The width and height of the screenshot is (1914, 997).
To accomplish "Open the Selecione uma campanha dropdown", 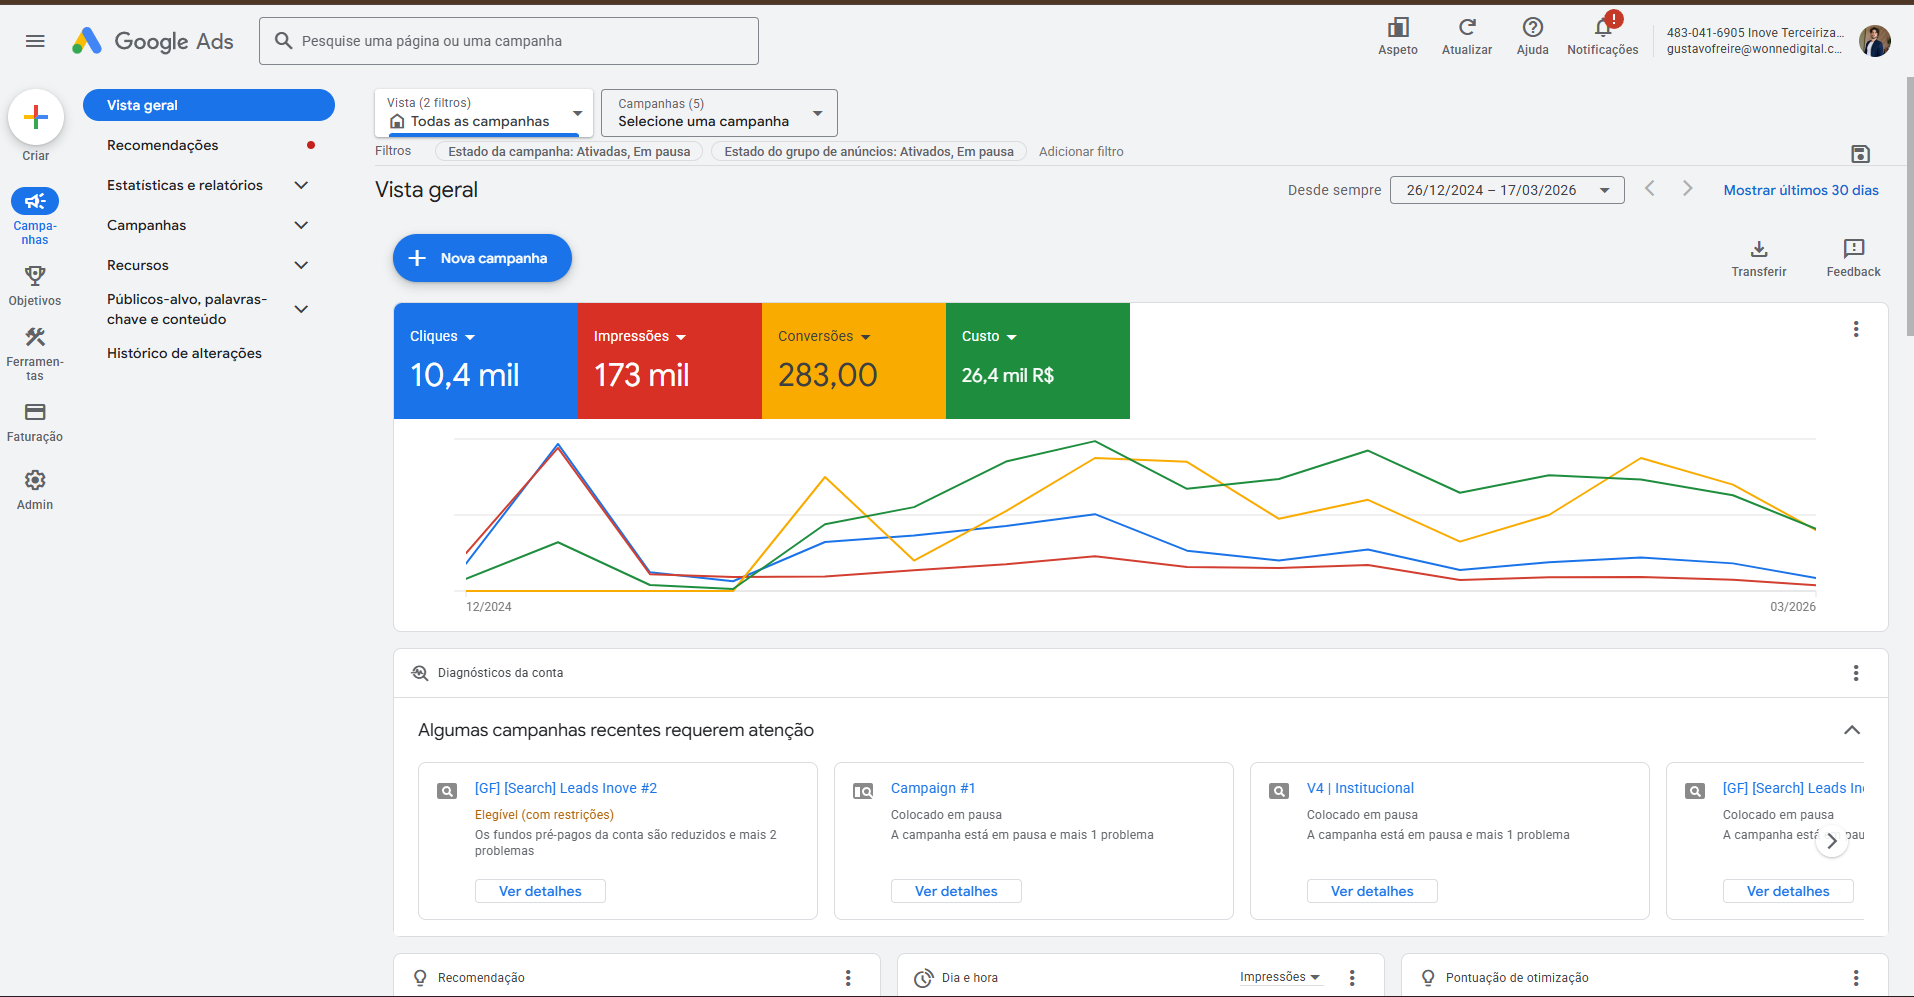I will coord(718,112).
